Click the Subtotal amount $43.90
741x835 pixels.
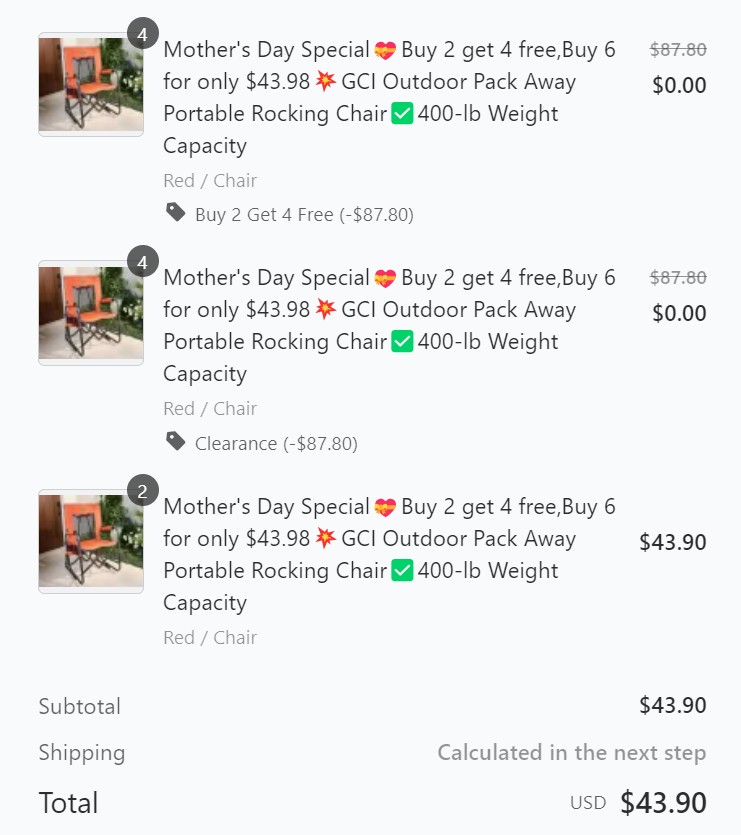coord(673,705)
